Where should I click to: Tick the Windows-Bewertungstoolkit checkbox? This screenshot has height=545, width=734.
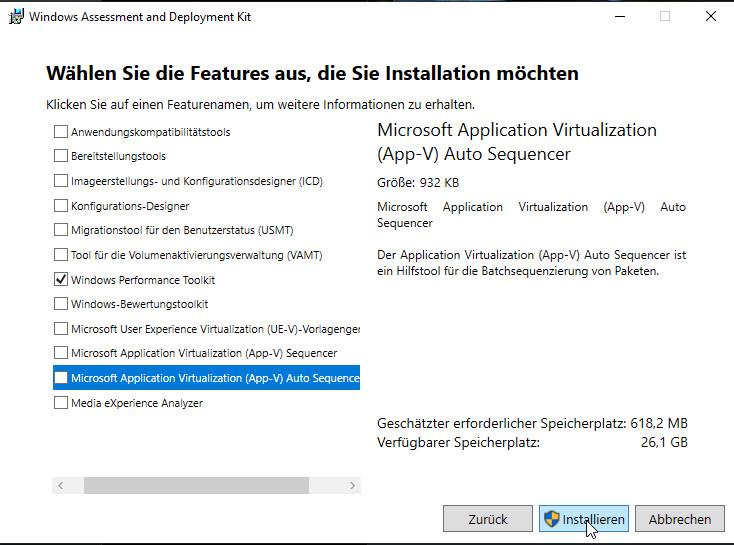[61, 304]
